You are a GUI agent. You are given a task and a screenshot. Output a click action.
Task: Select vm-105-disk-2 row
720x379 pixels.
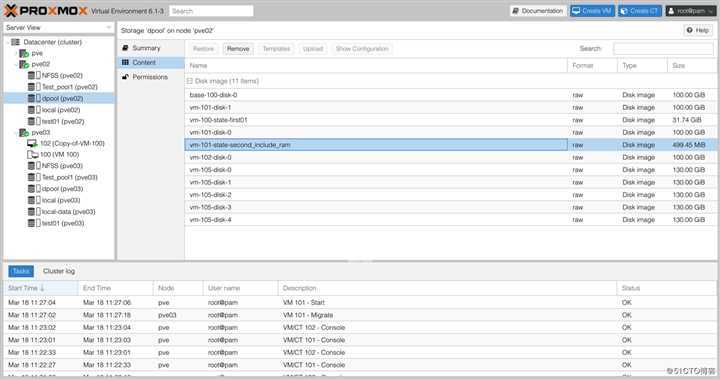coord(450,195)
